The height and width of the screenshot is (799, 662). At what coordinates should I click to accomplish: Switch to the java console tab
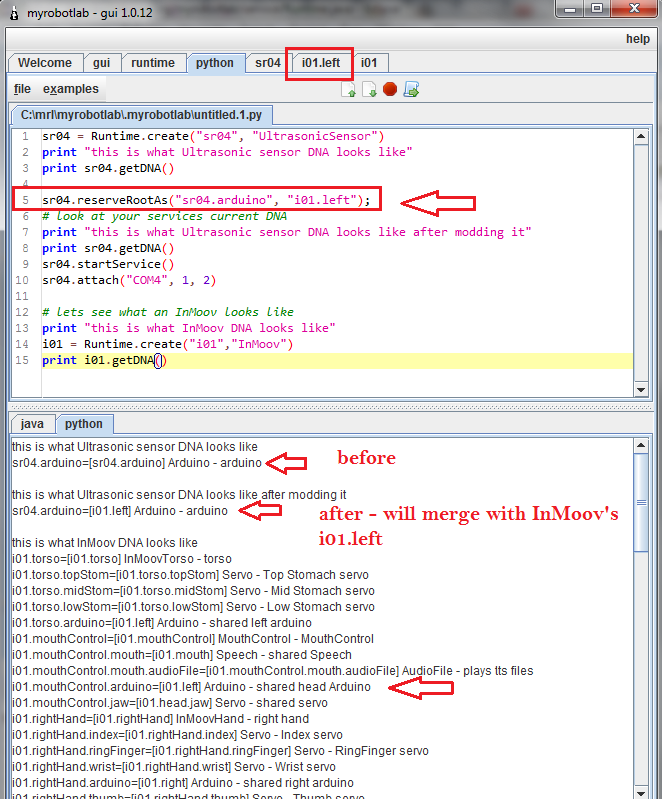pyautogui.click(x=32, y=424)
